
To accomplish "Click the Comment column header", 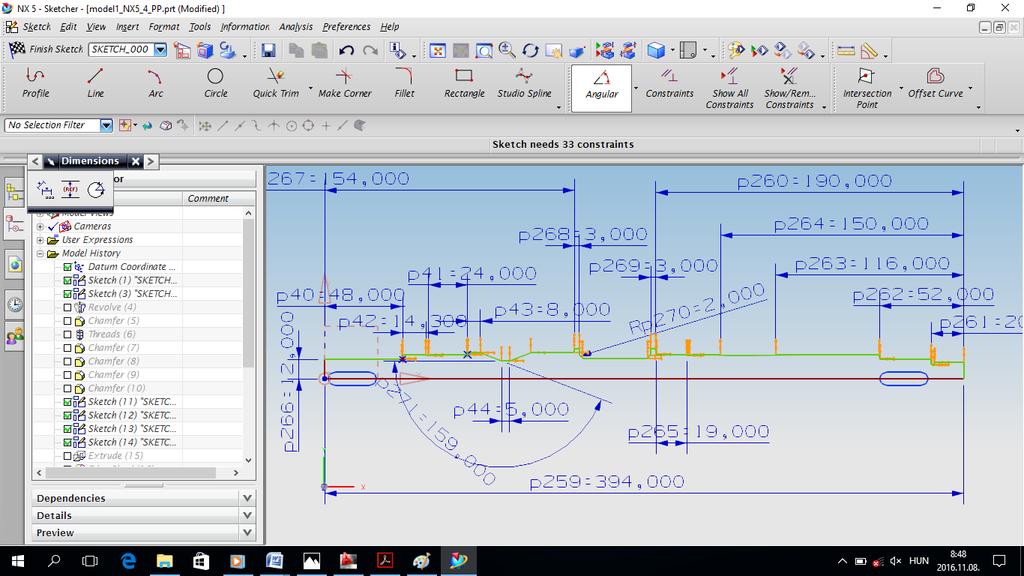I will tap(218, 198).
